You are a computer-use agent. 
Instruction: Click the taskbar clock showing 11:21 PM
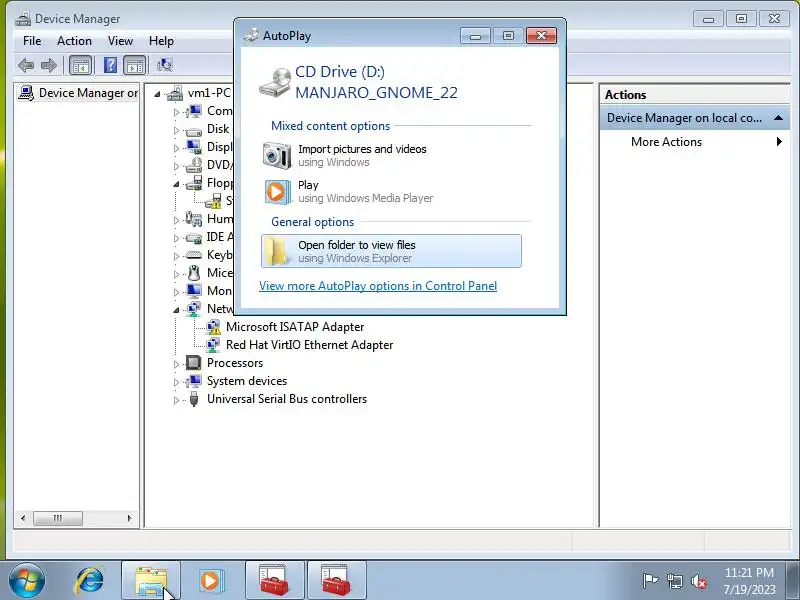(749, 581)
